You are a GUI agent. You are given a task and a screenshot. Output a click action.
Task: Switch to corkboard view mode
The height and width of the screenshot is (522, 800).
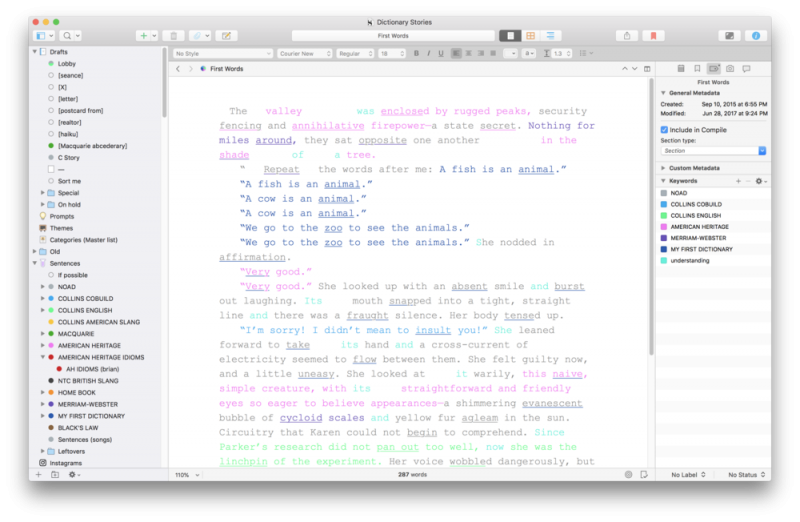coord(531,36)
